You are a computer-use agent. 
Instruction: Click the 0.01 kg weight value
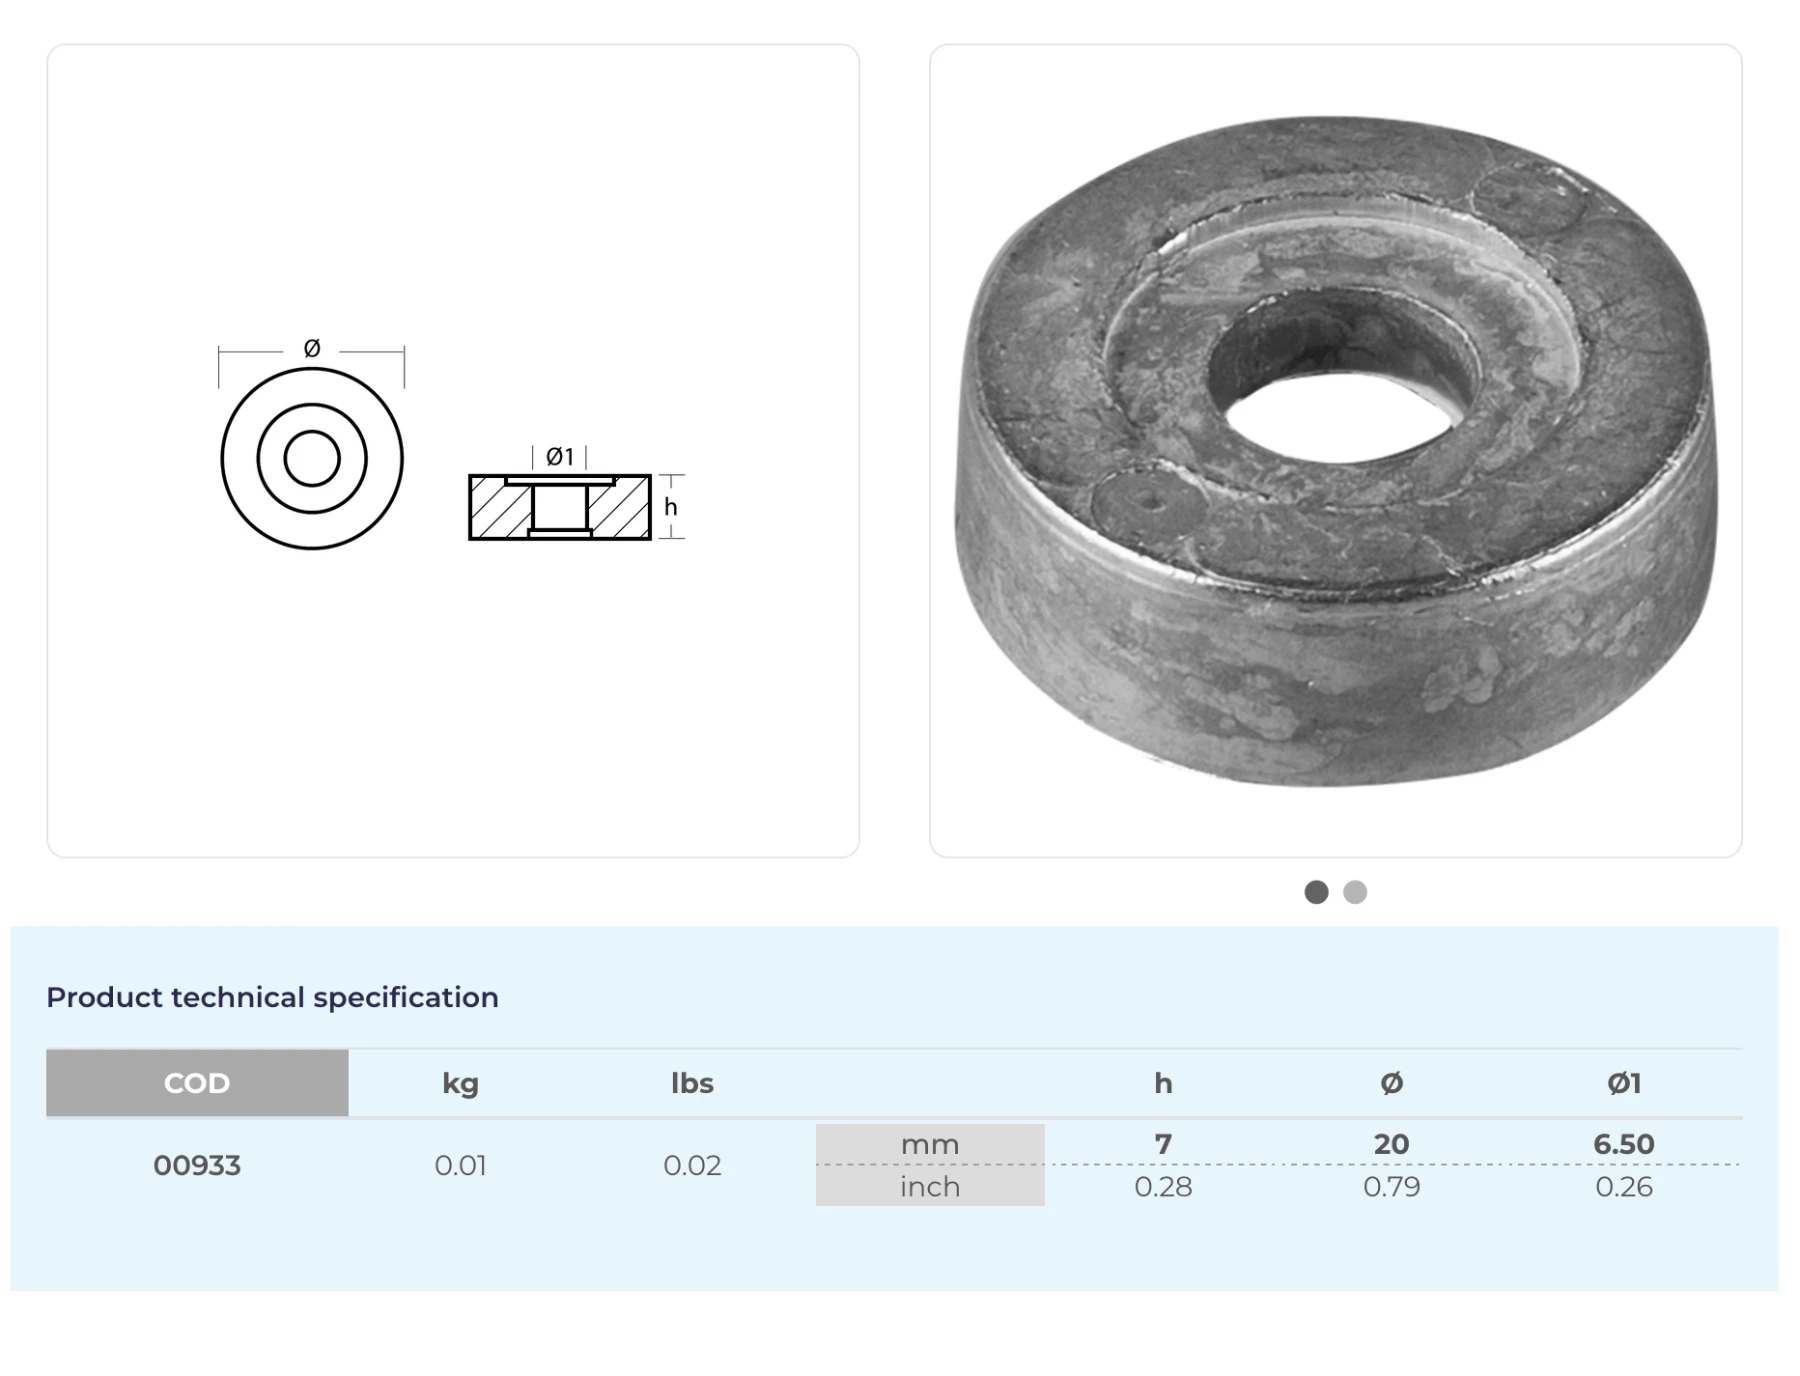point(460,1165)
